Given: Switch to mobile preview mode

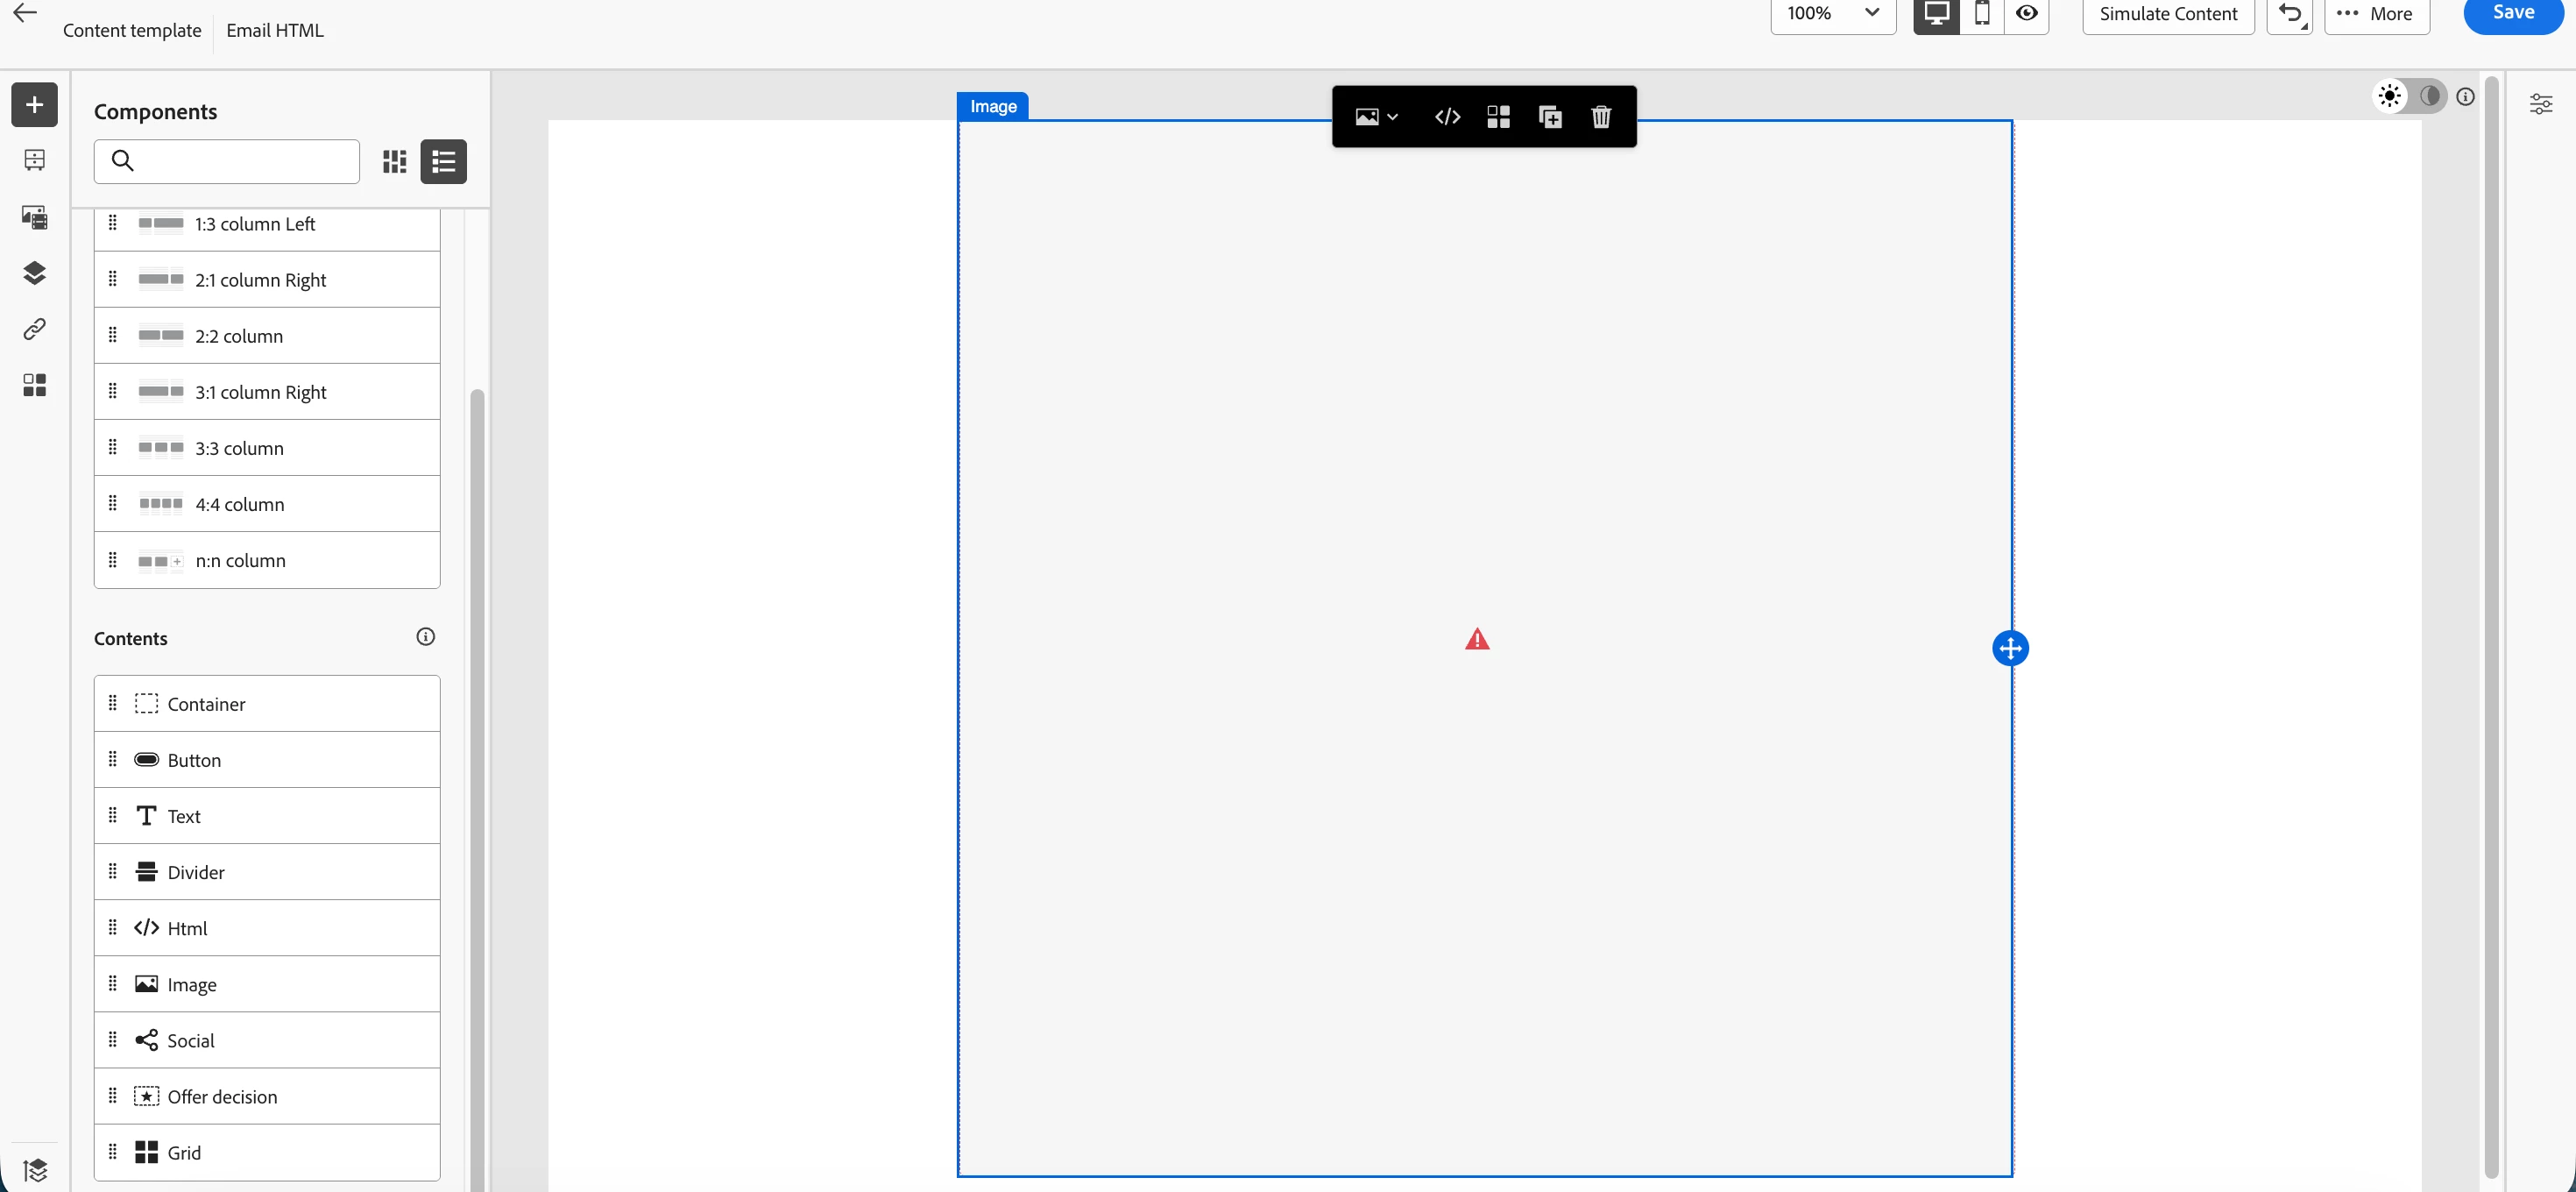Looking at the screenshot, I should coord(1981,14).
